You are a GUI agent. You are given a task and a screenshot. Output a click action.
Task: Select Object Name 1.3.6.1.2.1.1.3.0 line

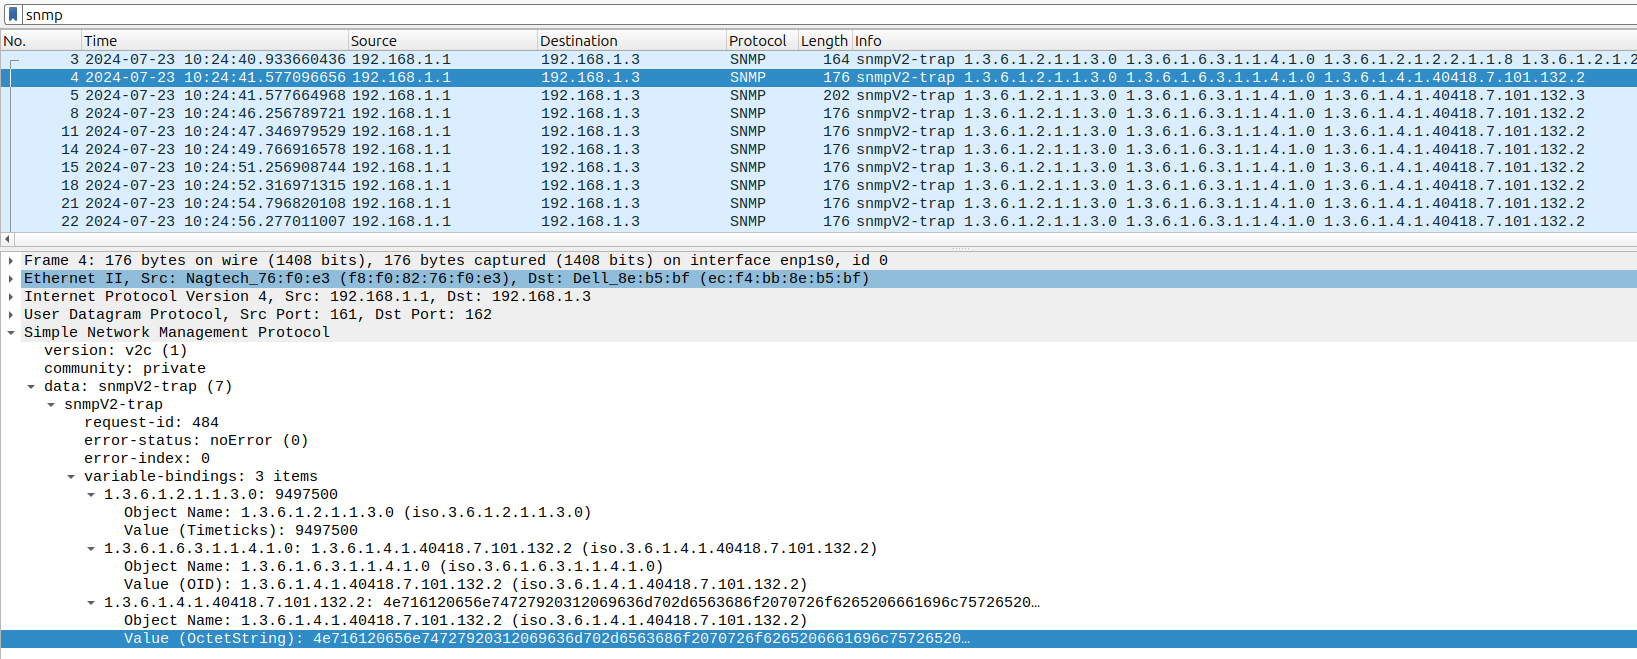coord(358,512)
